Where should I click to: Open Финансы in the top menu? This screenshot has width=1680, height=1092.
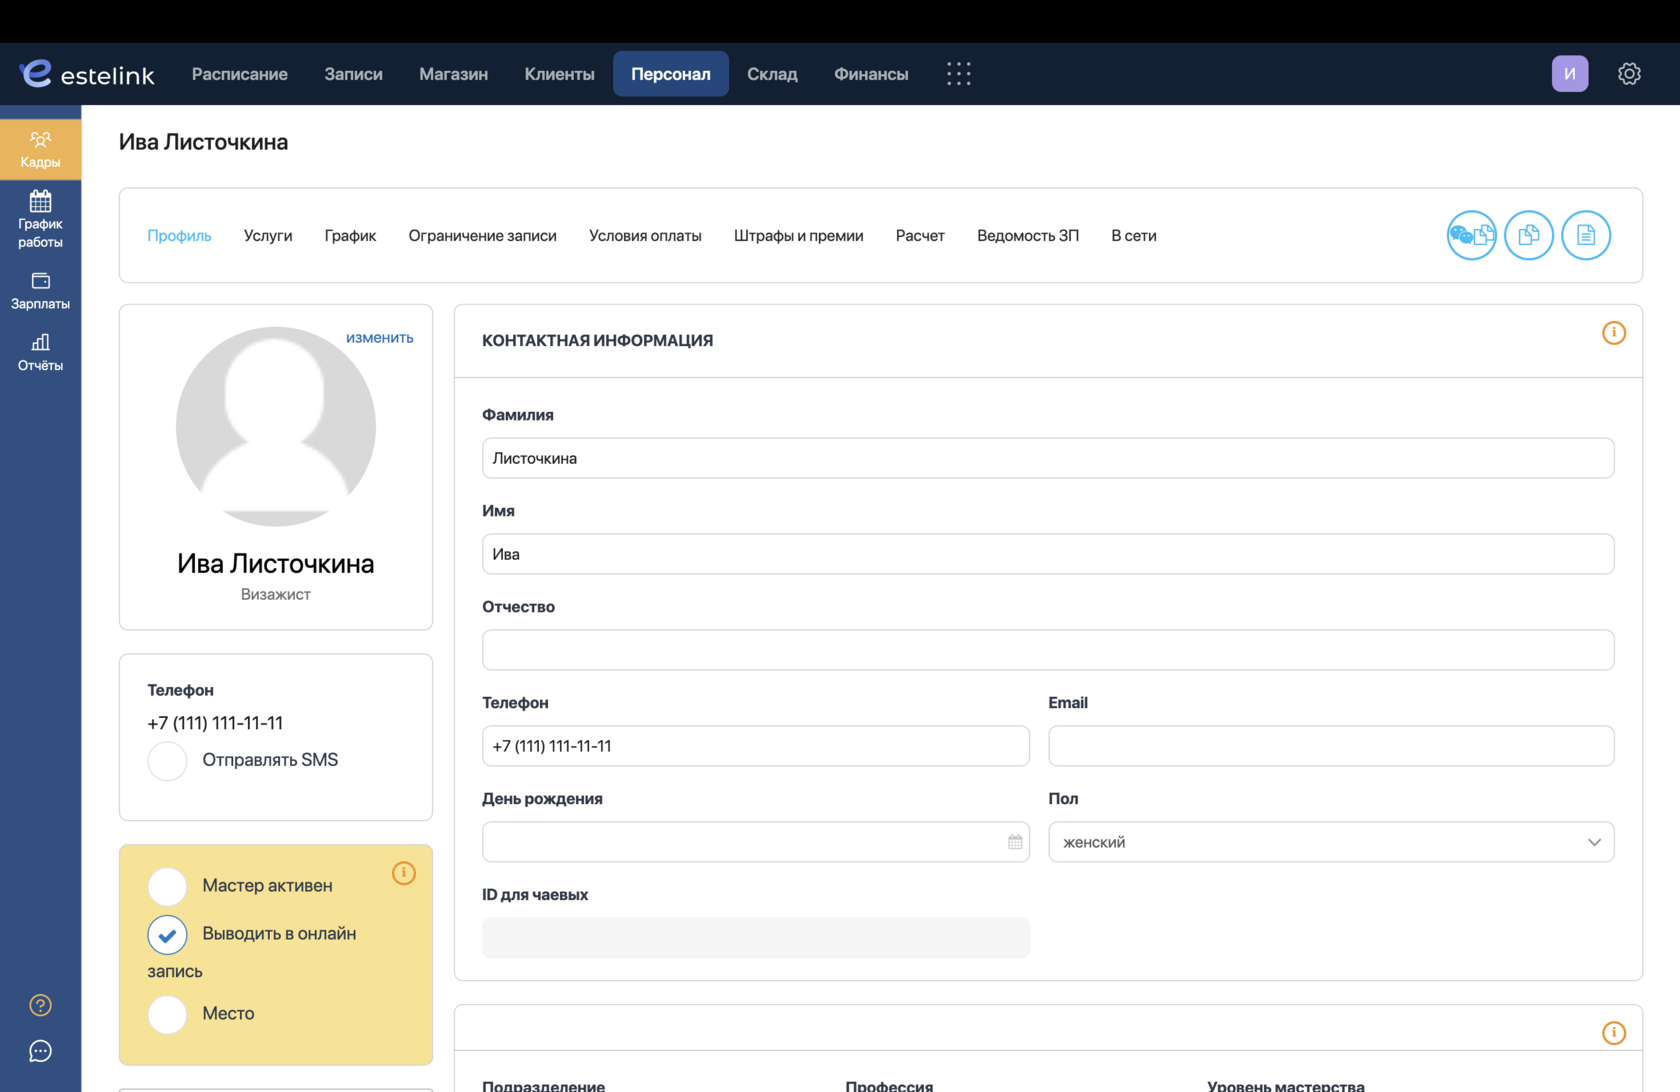click(871, 74)
